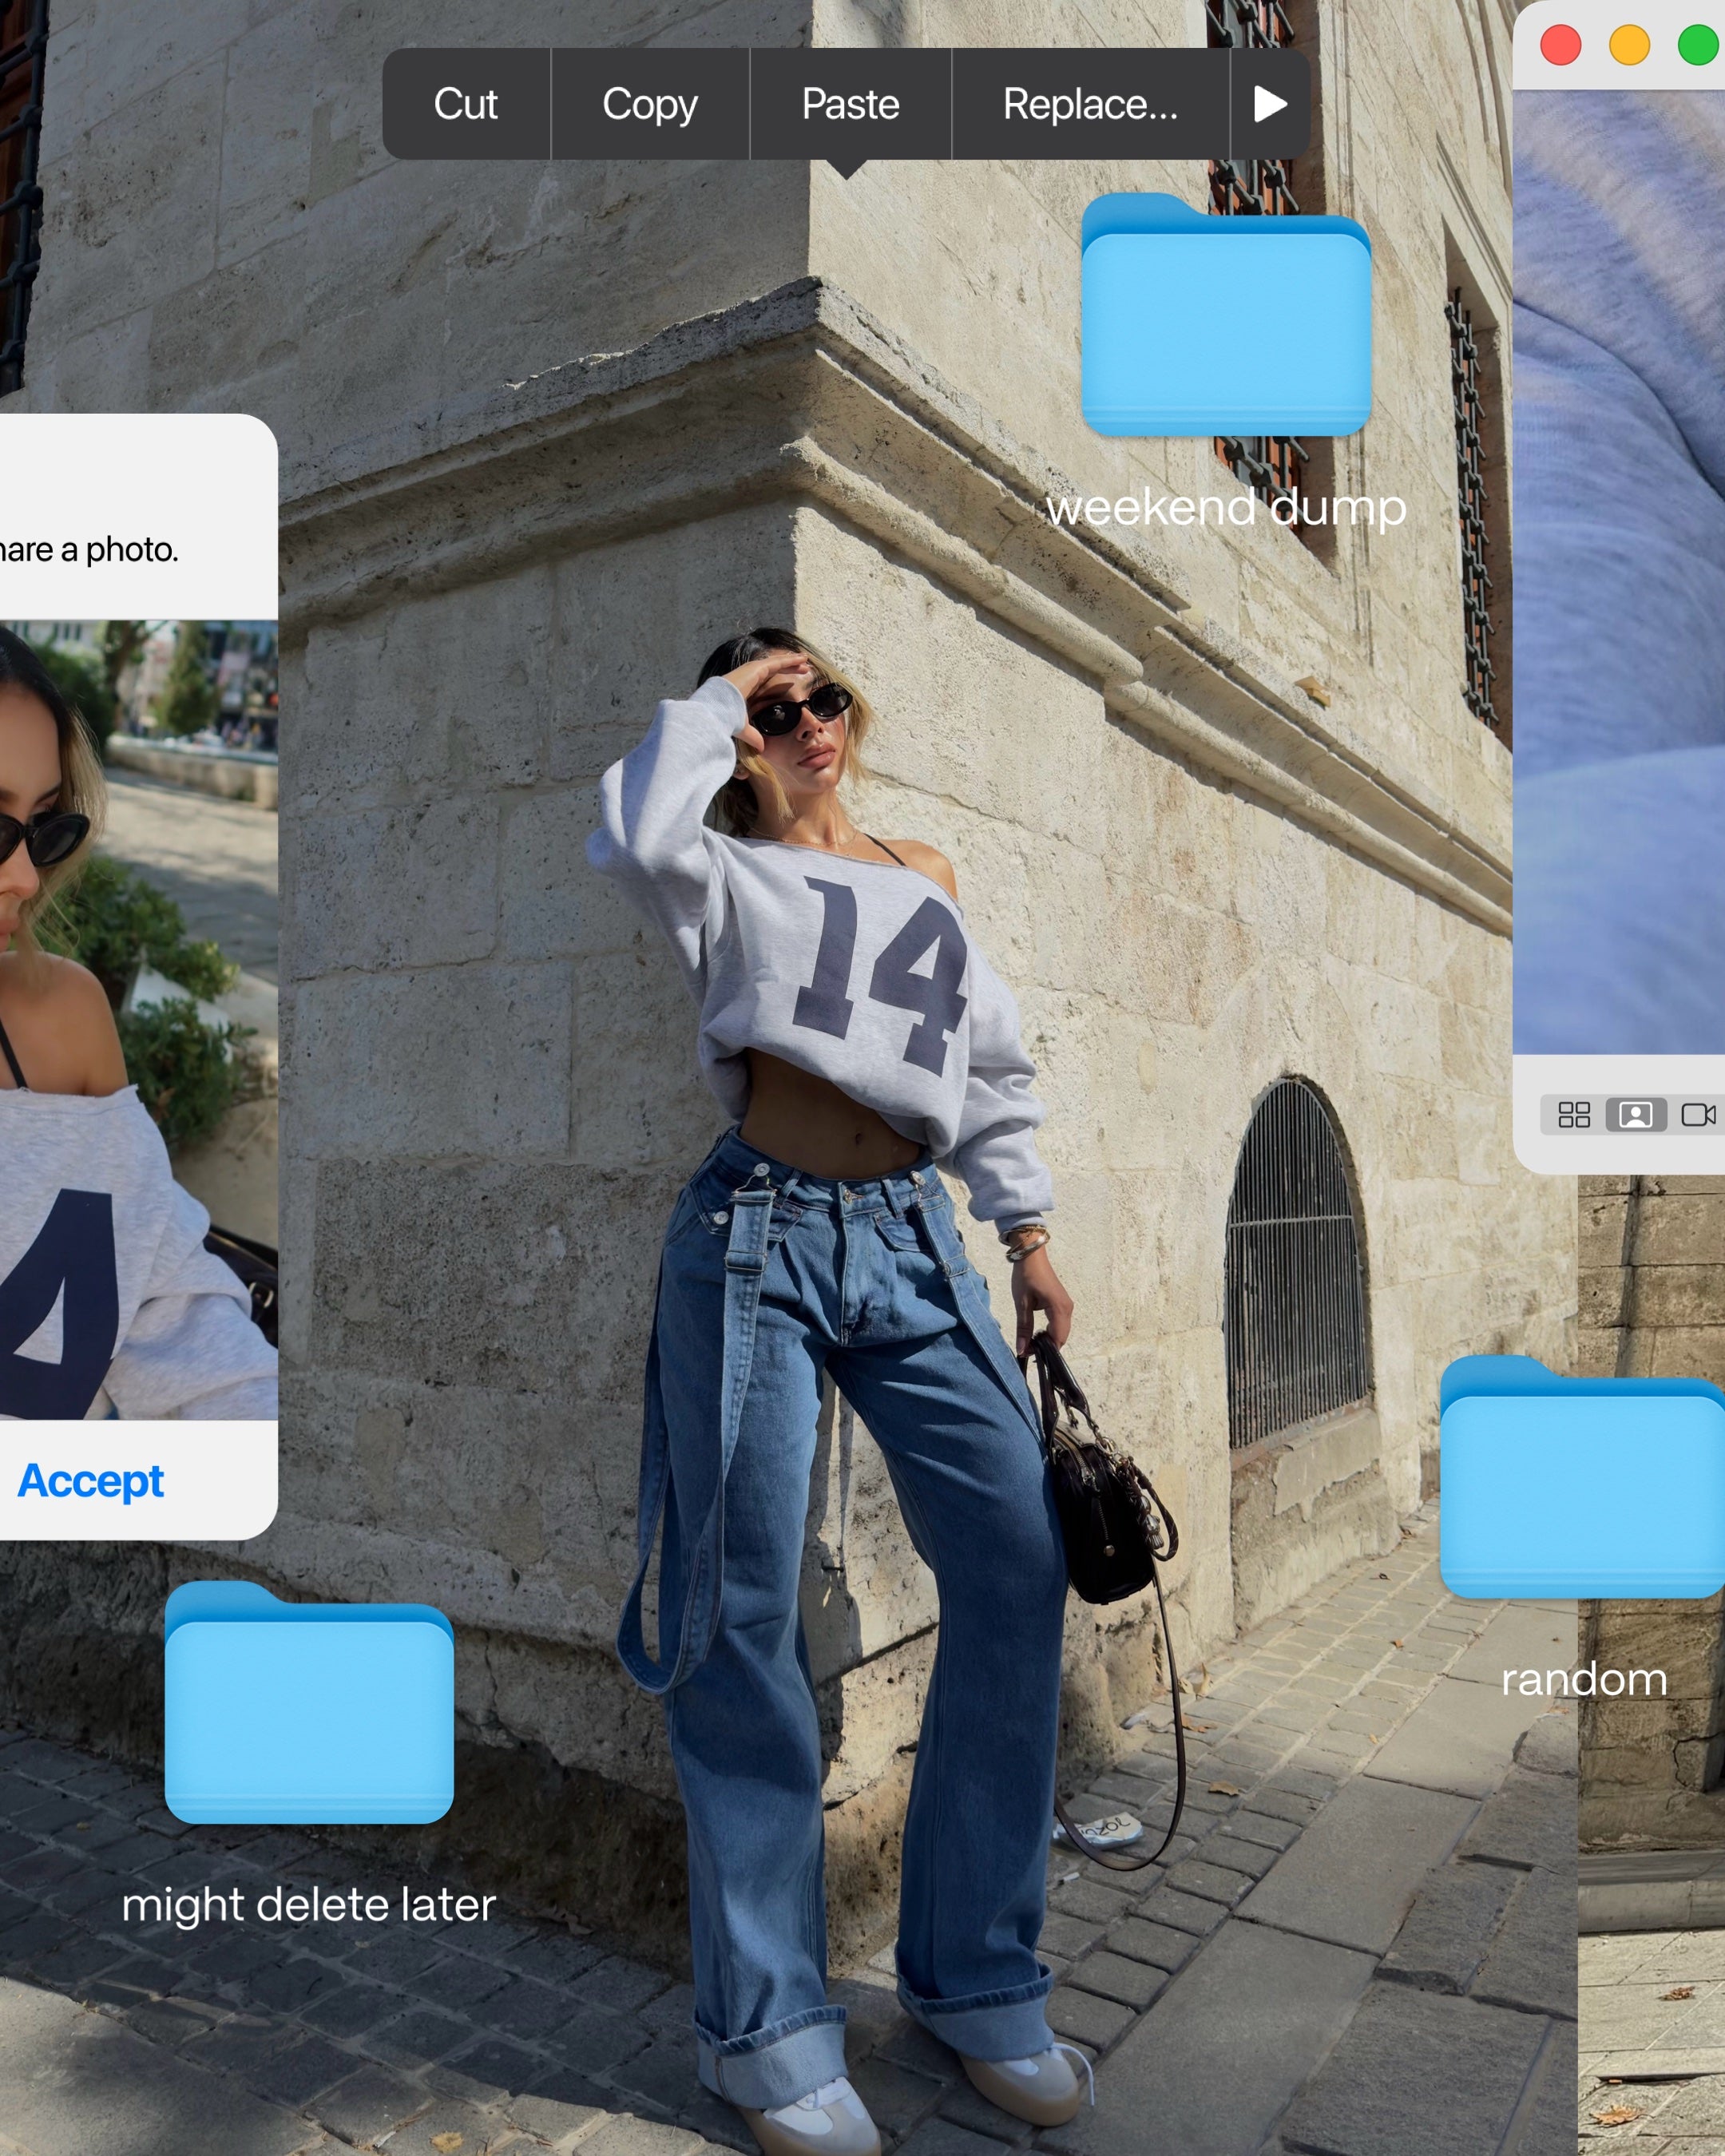
Task: Expand more options with the right arrow
Action: [x=1270, y=104]
